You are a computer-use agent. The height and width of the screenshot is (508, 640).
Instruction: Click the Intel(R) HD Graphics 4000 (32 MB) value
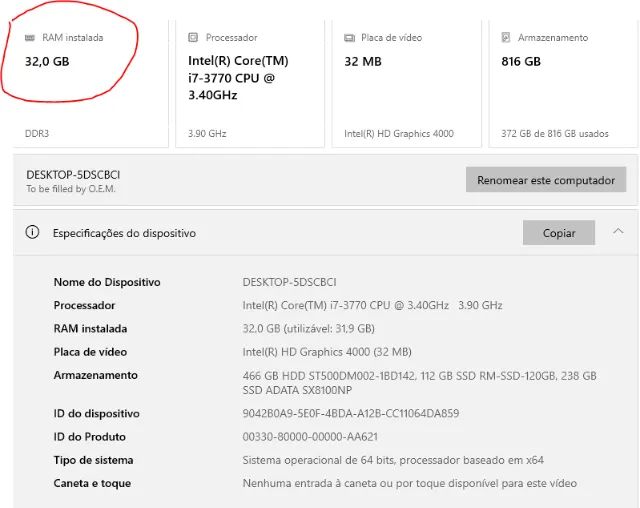tap(327, 352)
